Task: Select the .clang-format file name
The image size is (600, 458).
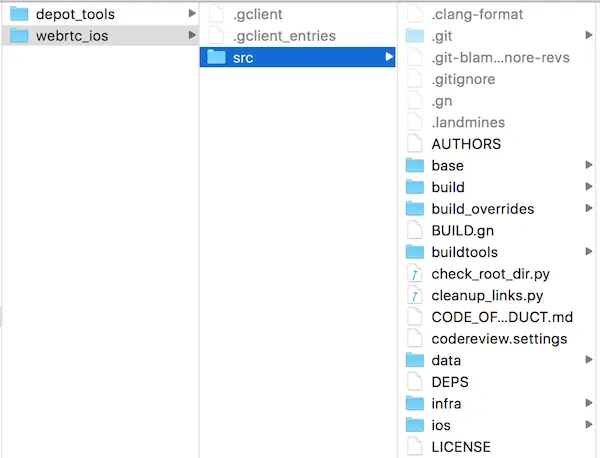Action: 477,15
